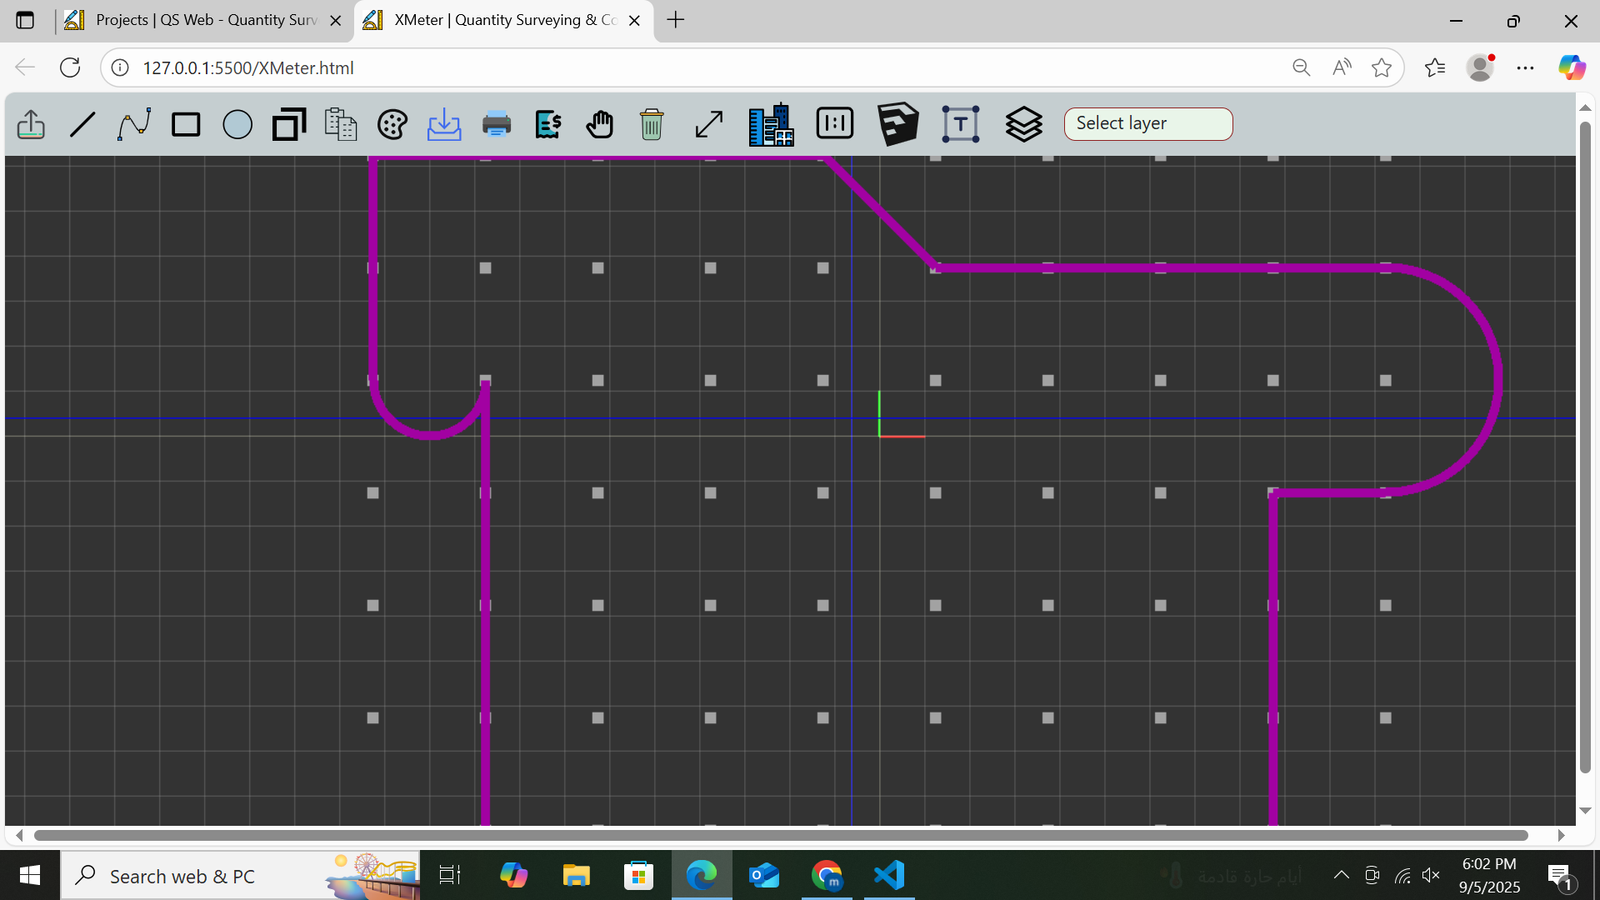Click the blue download tray icon
1600x900 pixels.
click(444, 125)
